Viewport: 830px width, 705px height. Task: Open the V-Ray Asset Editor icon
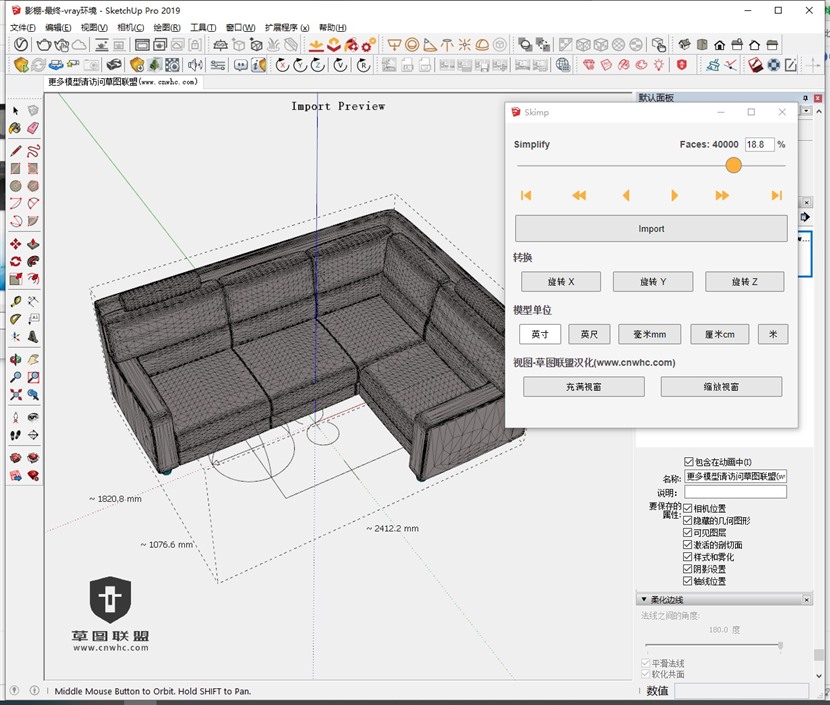(x=21, y=45)
